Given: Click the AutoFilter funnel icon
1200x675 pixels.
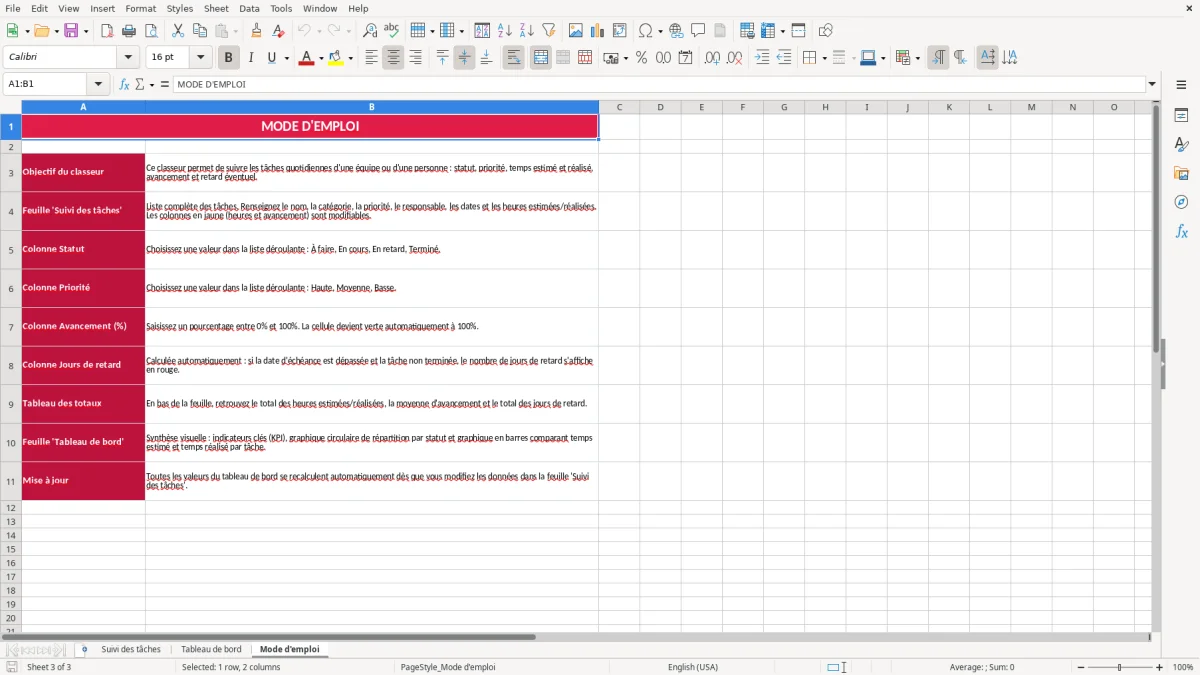Looking at the screenshot, I should pos(549,31).
